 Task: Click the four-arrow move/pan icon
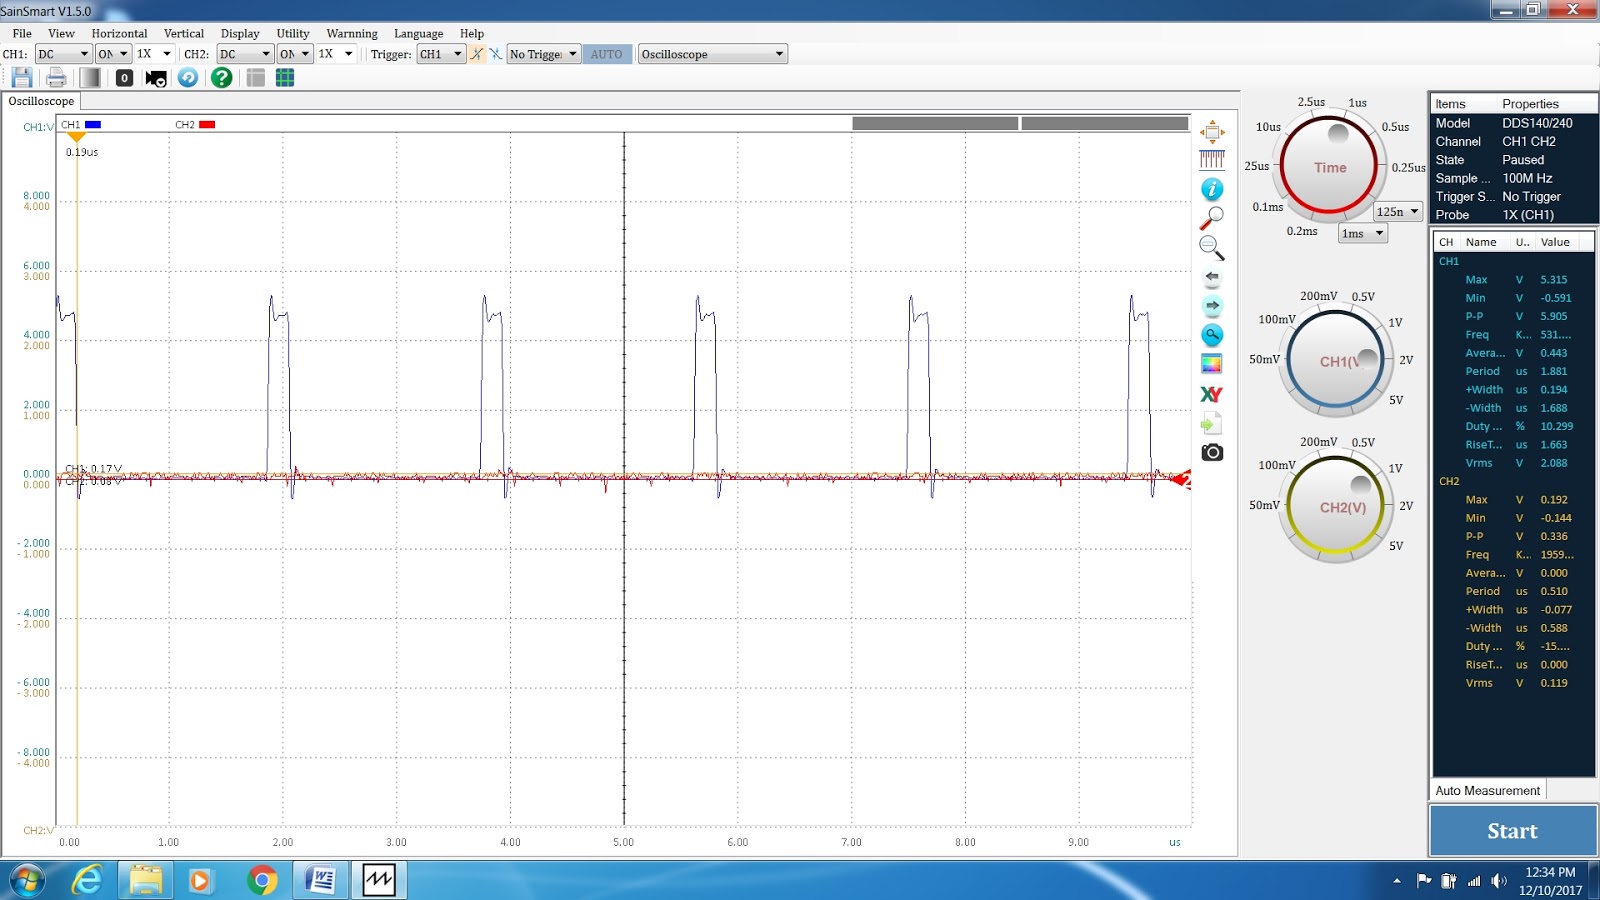[x=1212, y=131]
